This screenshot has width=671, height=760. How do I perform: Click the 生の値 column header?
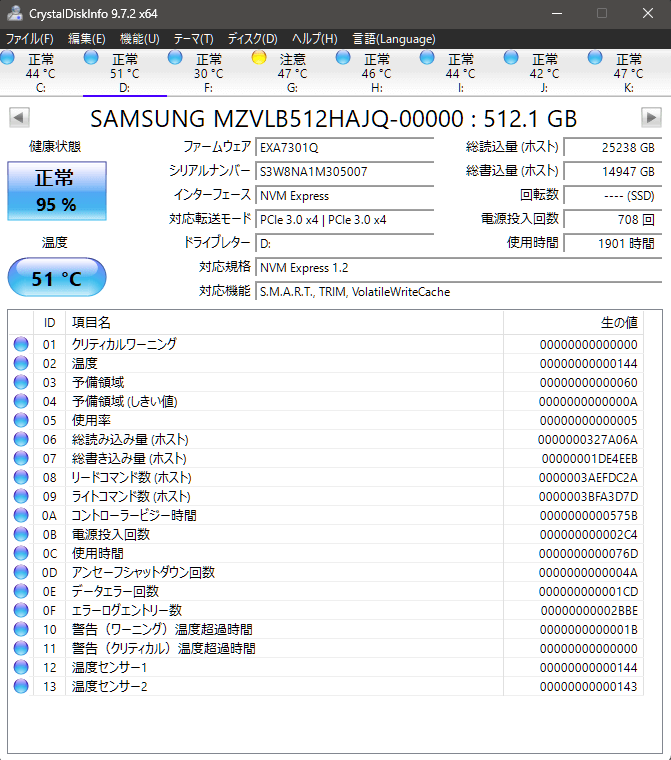point(618,322)
